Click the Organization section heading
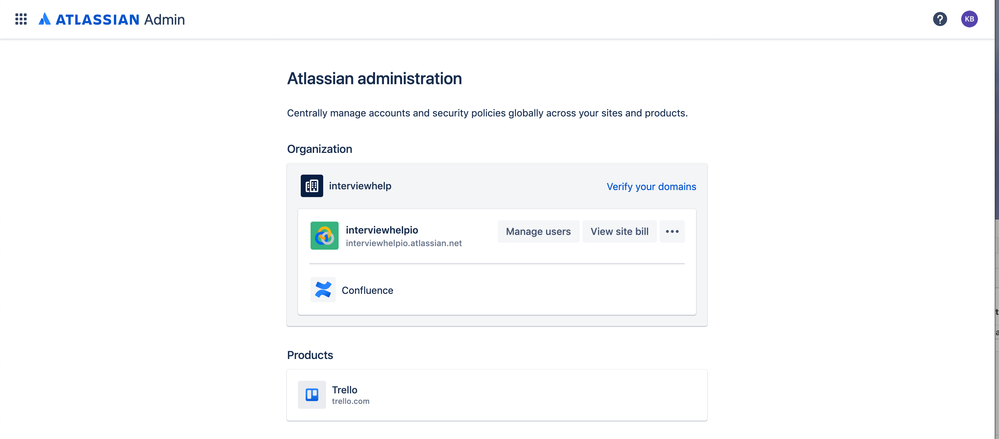 coord(320,149)
